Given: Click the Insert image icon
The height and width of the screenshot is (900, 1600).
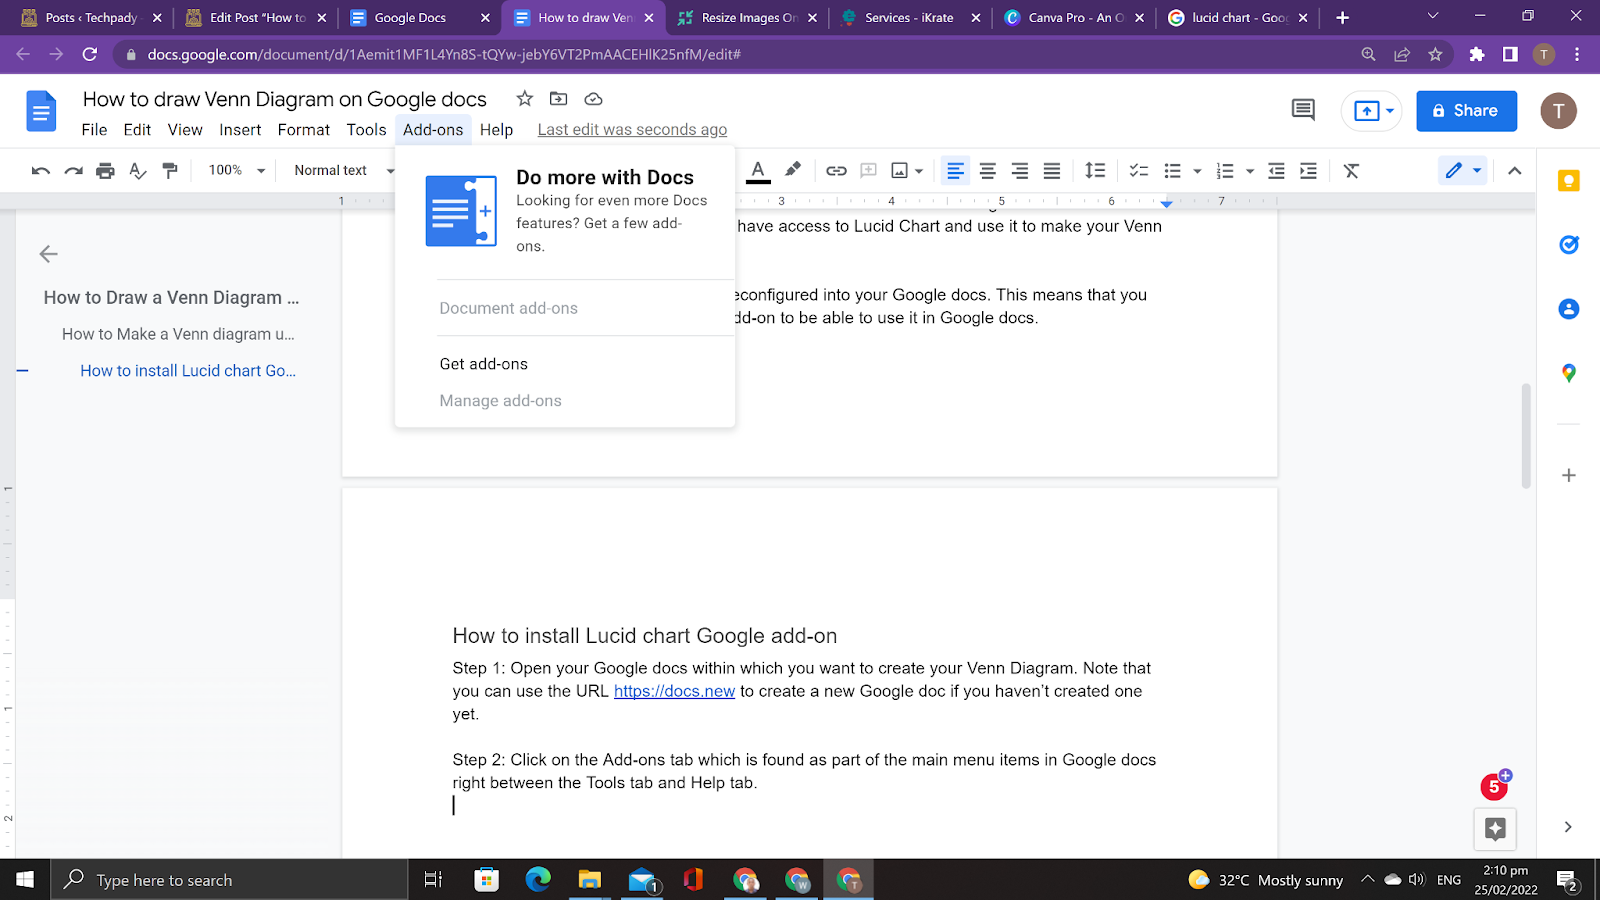Looking at the screenshot, I should coord(900,171).
